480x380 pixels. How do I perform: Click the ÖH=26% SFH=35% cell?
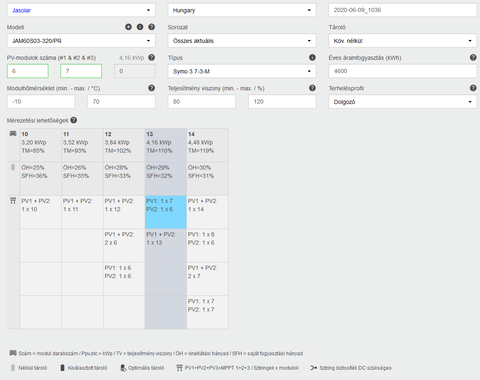pyautogui.click(x=82, y=179)
